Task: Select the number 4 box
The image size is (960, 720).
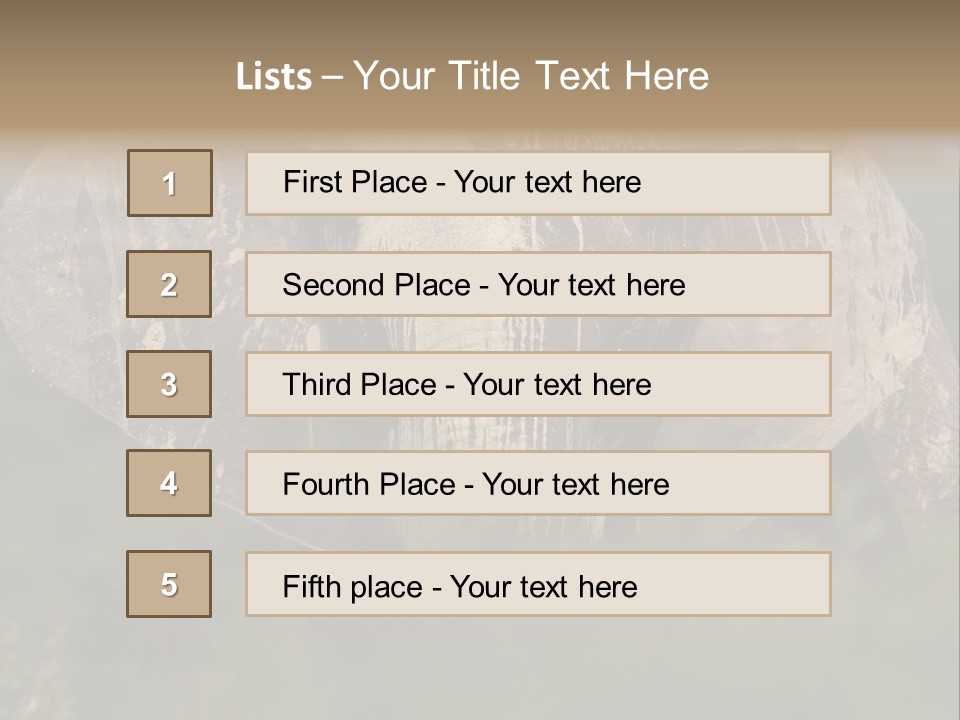Action: (169, 483)
